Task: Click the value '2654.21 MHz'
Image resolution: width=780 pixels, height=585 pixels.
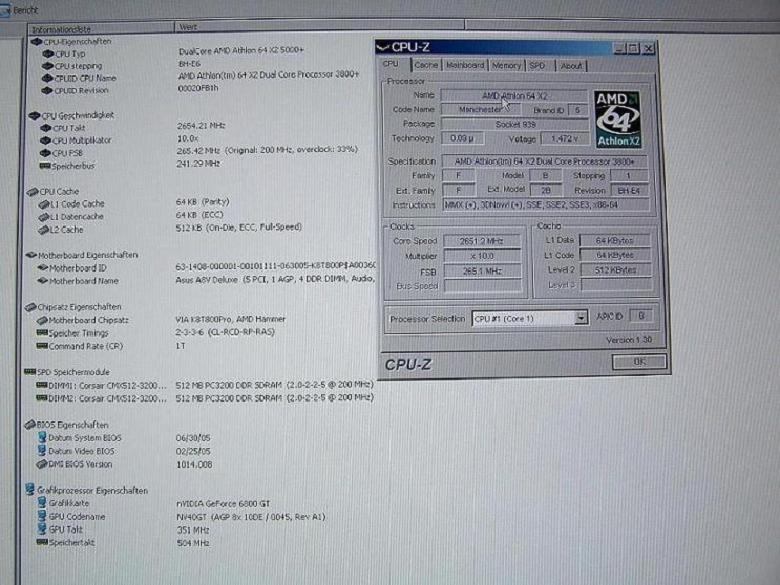Action: point(201,126)
